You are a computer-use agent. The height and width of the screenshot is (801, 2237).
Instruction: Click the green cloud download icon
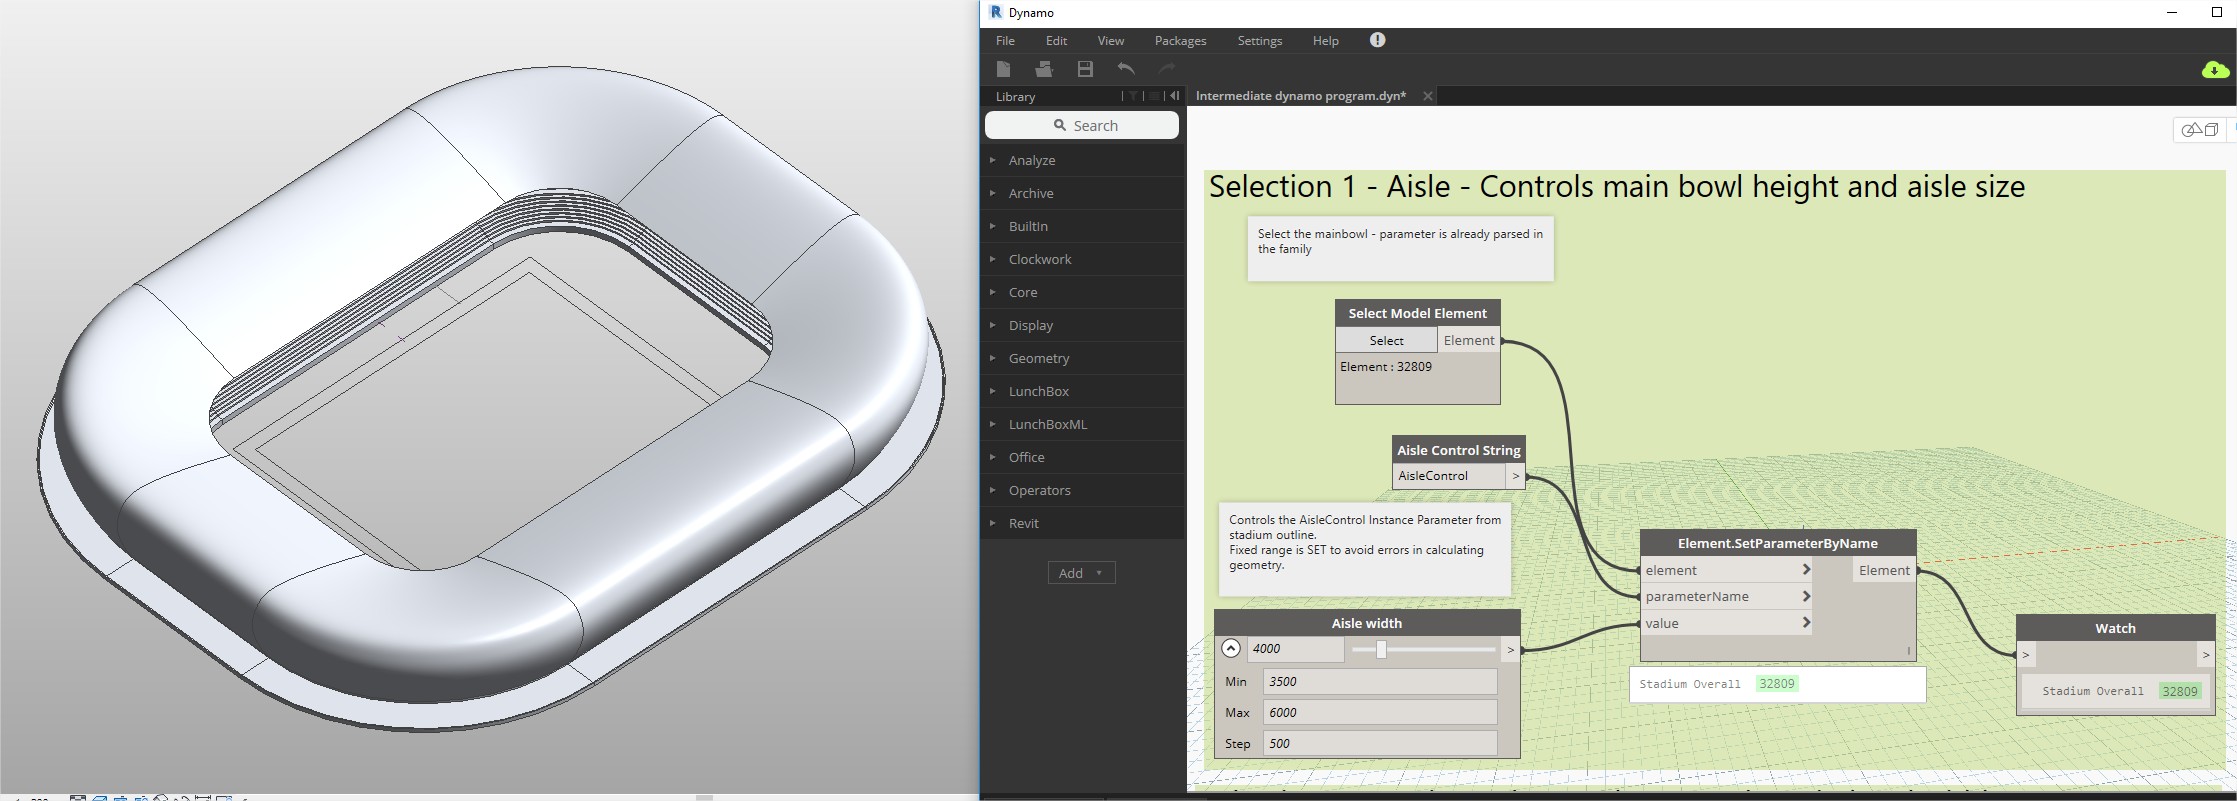tap(2214, 70)
